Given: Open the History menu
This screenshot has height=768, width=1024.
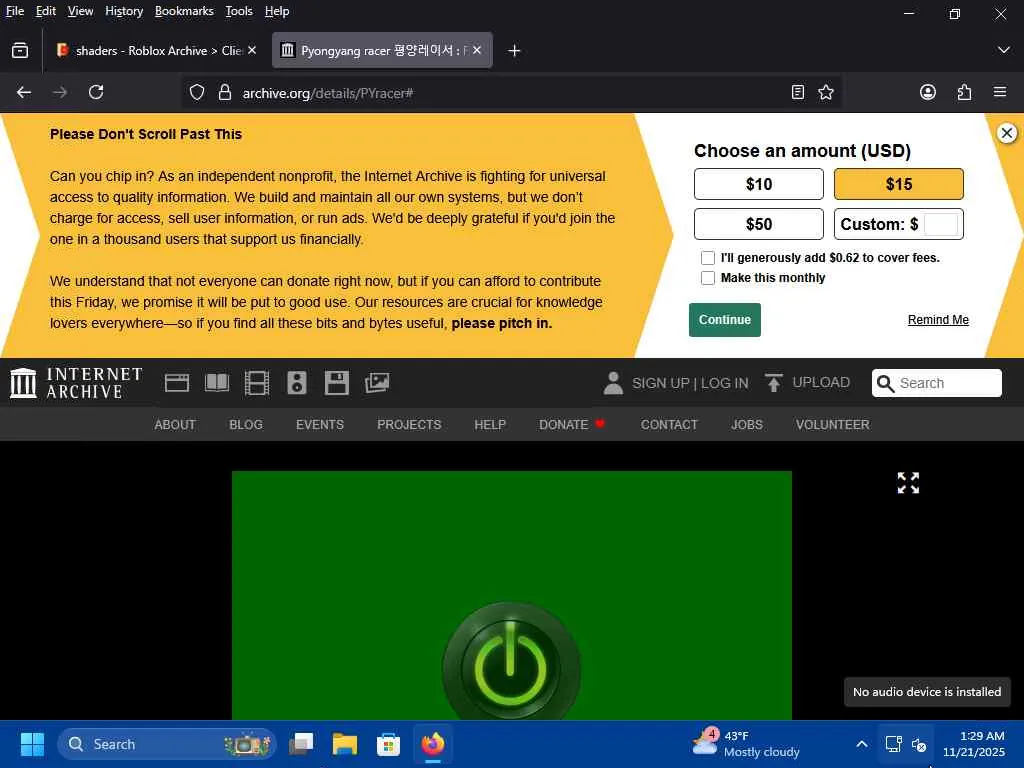Looking at the screenshot, I should click(124, 11).
